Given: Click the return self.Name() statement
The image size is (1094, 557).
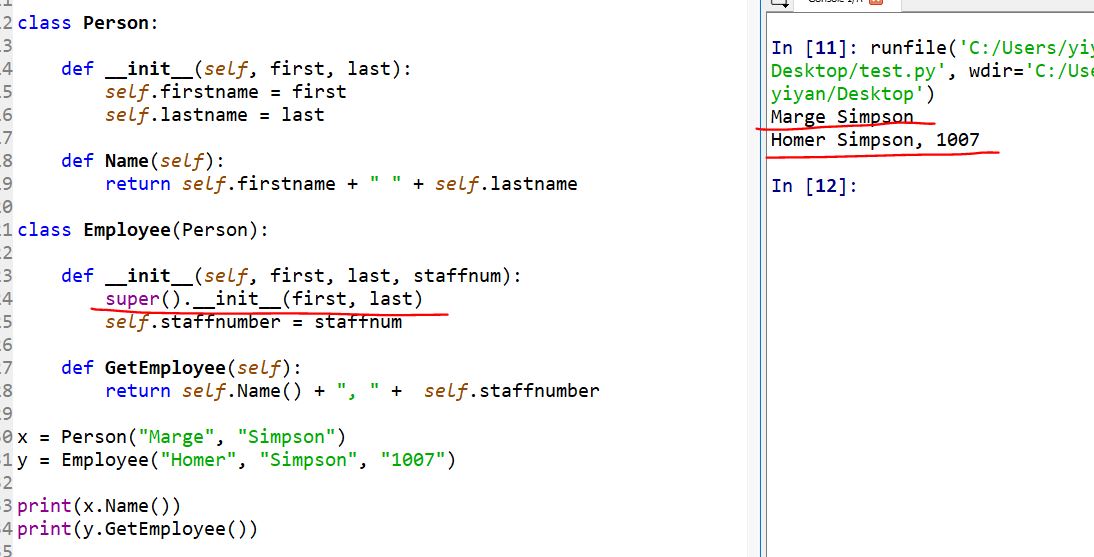Looking at the screenshot, I should click(352, 391).
